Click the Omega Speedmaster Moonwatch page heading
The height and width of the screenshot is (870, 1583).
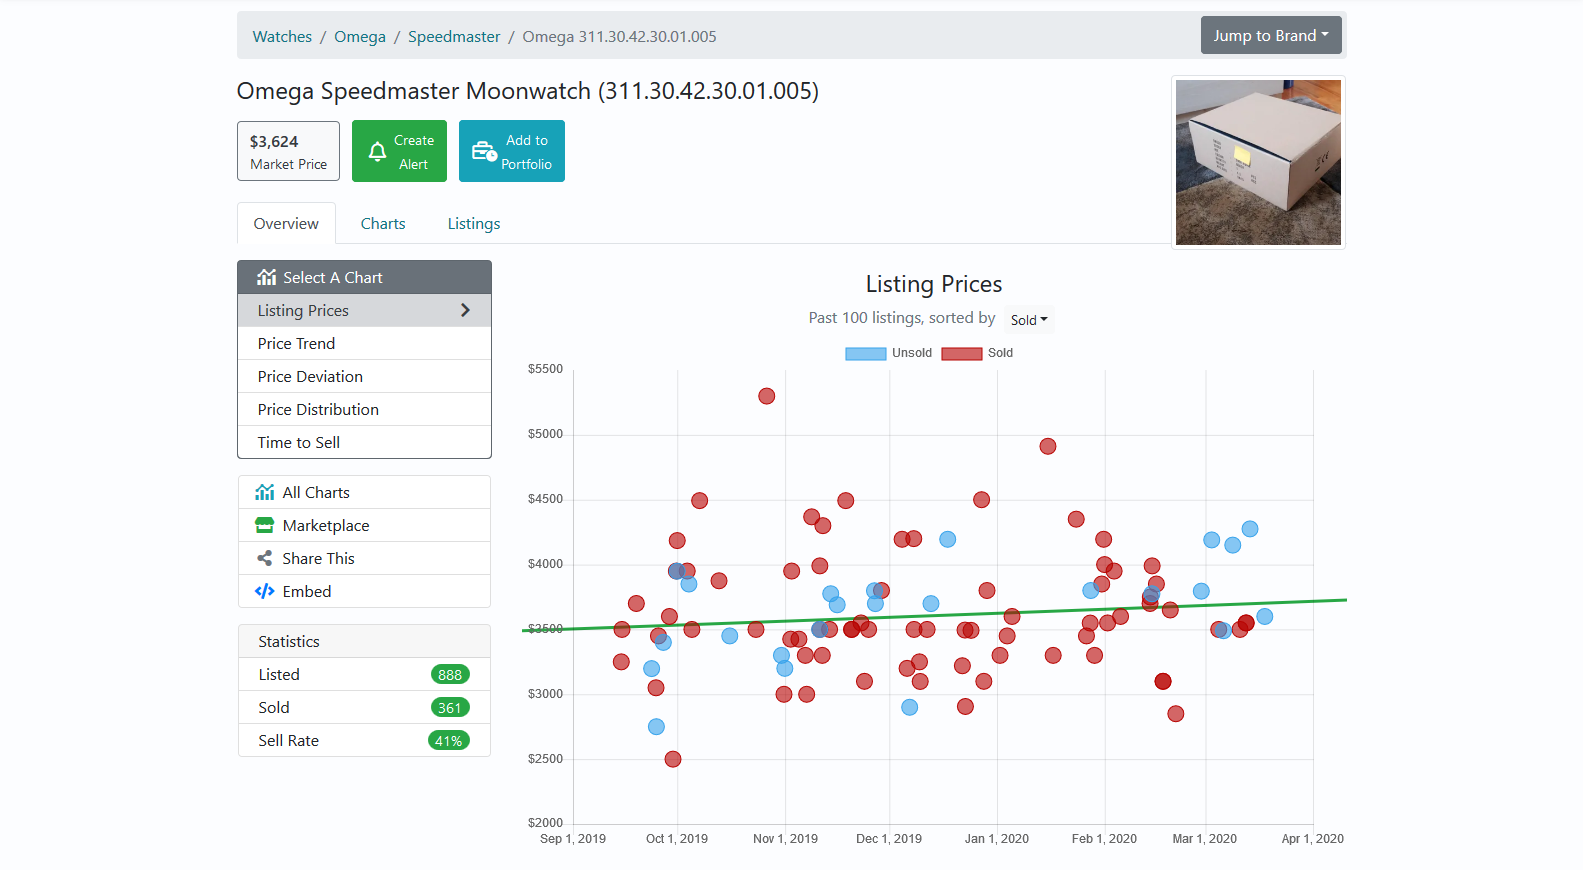pos(528,91)
